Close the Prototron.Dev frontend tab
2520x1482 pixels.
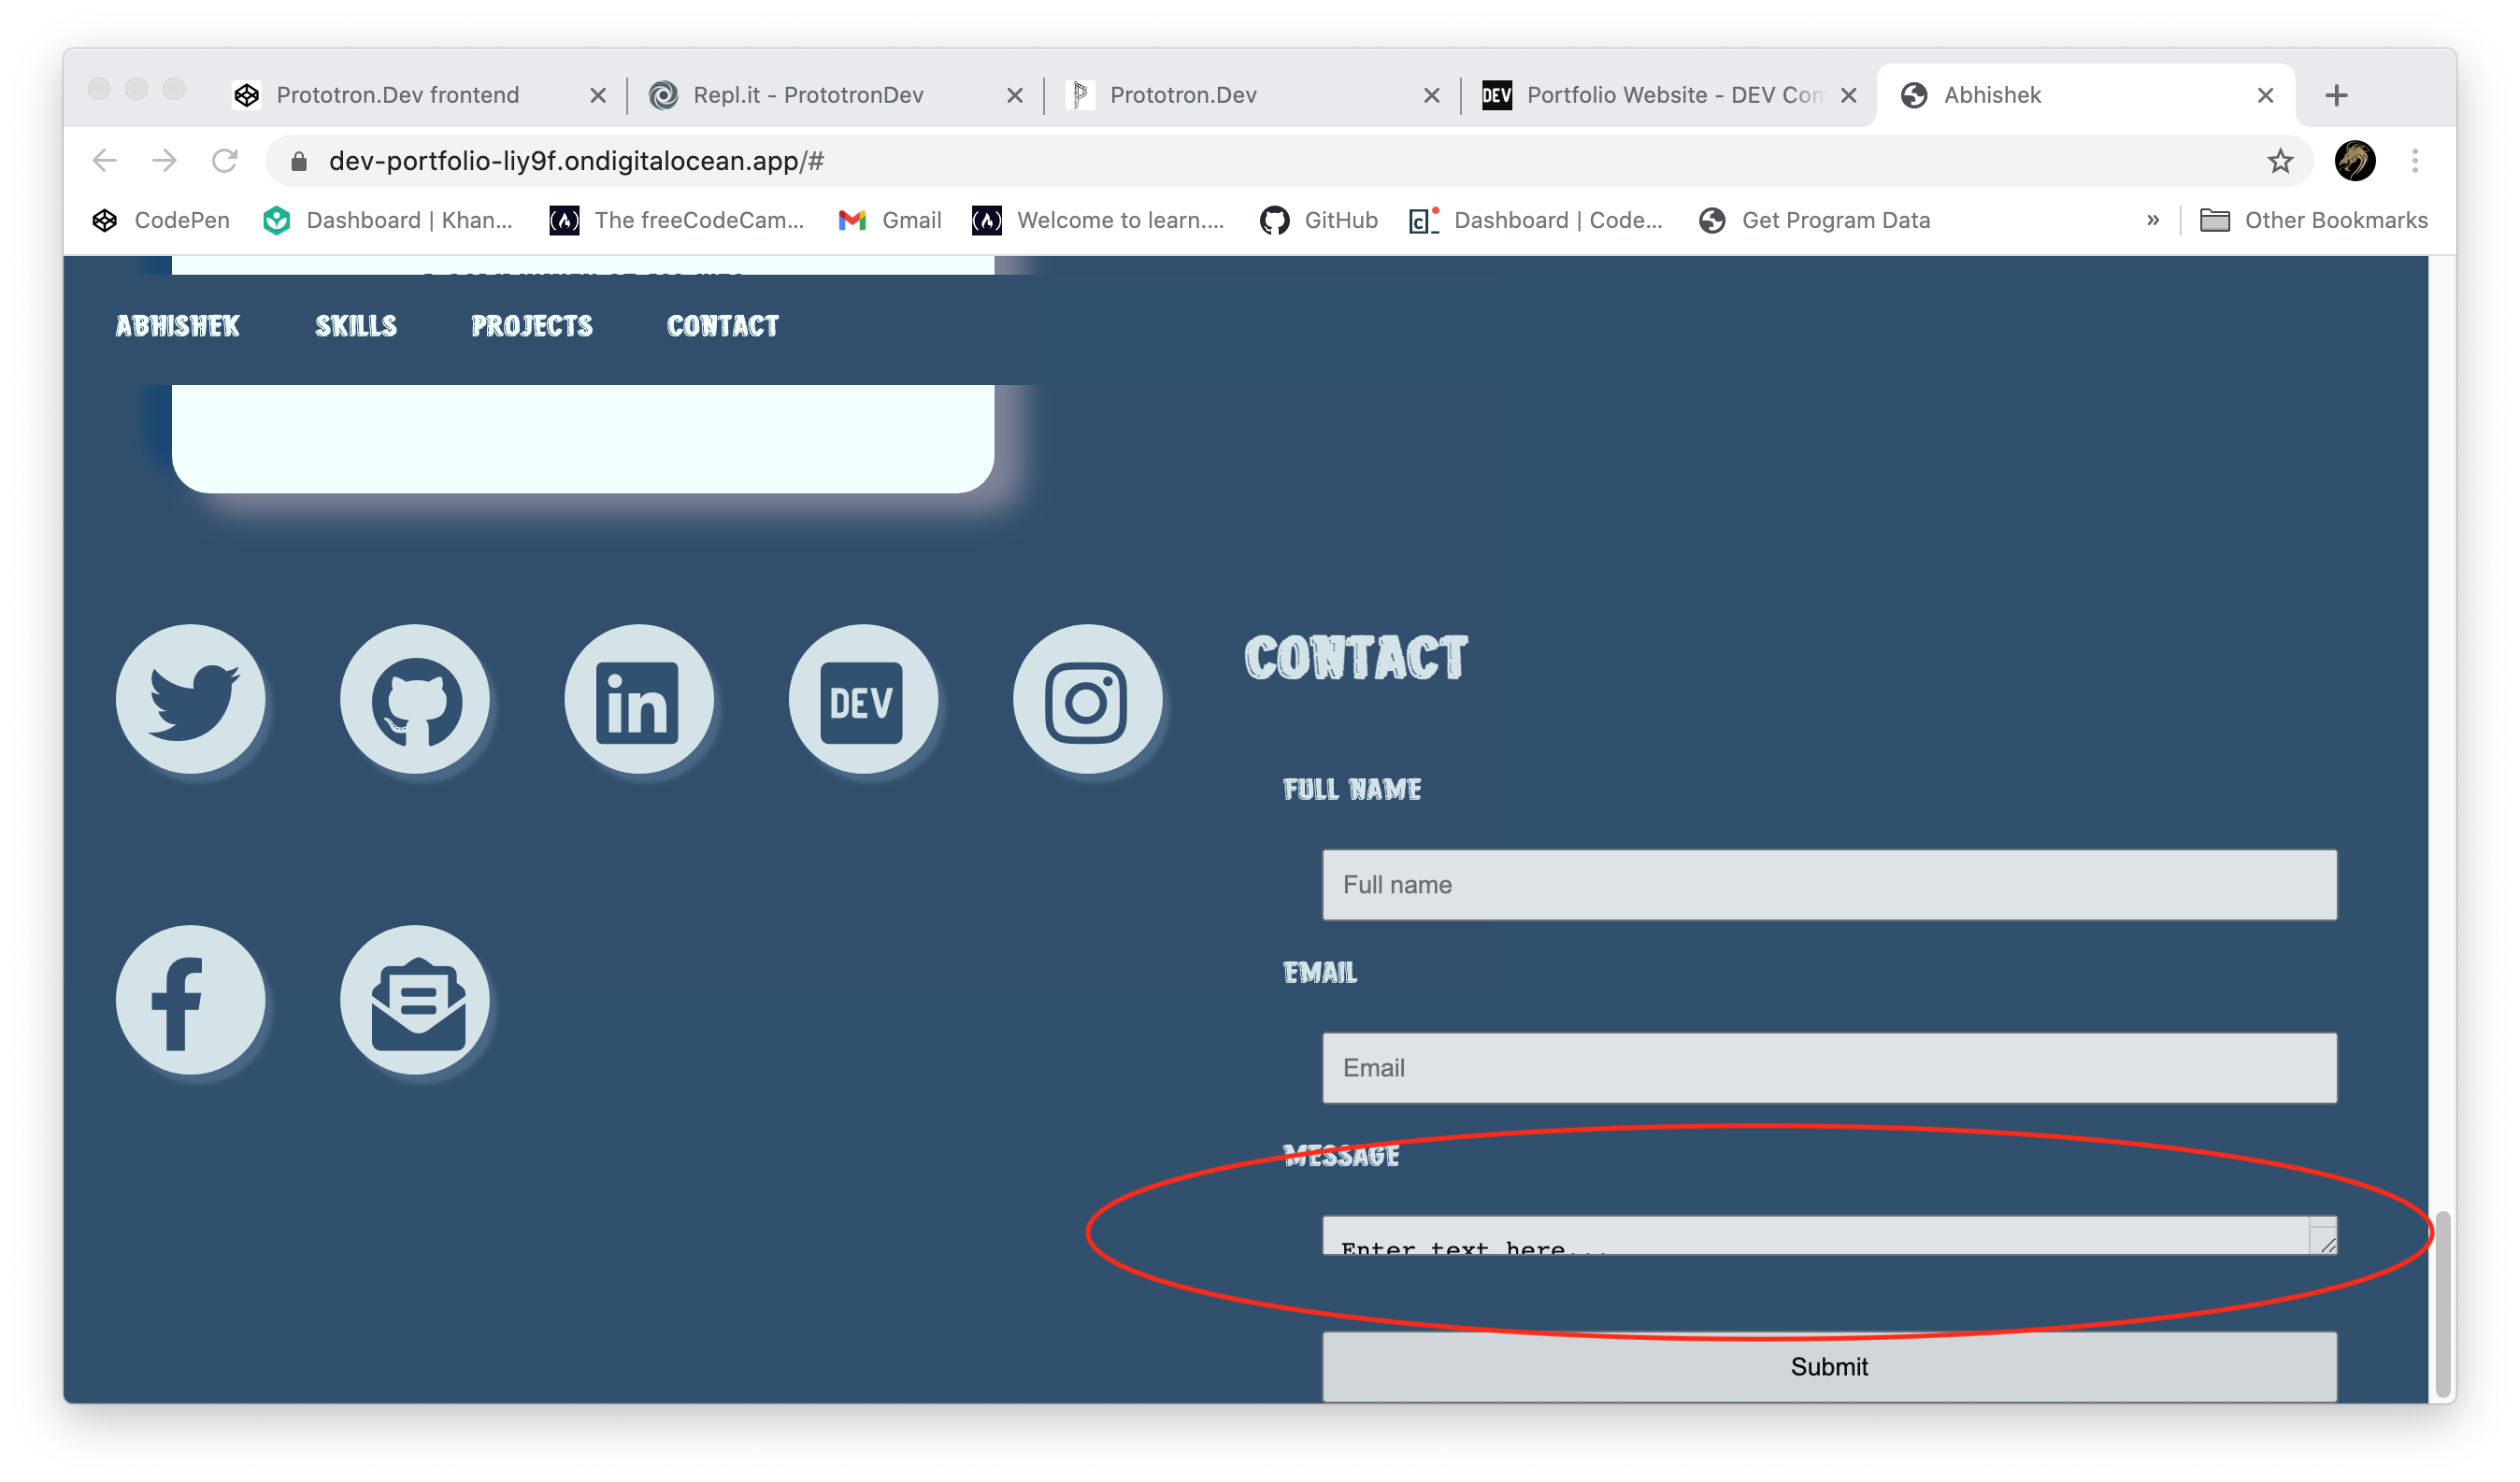pos(597,95)
